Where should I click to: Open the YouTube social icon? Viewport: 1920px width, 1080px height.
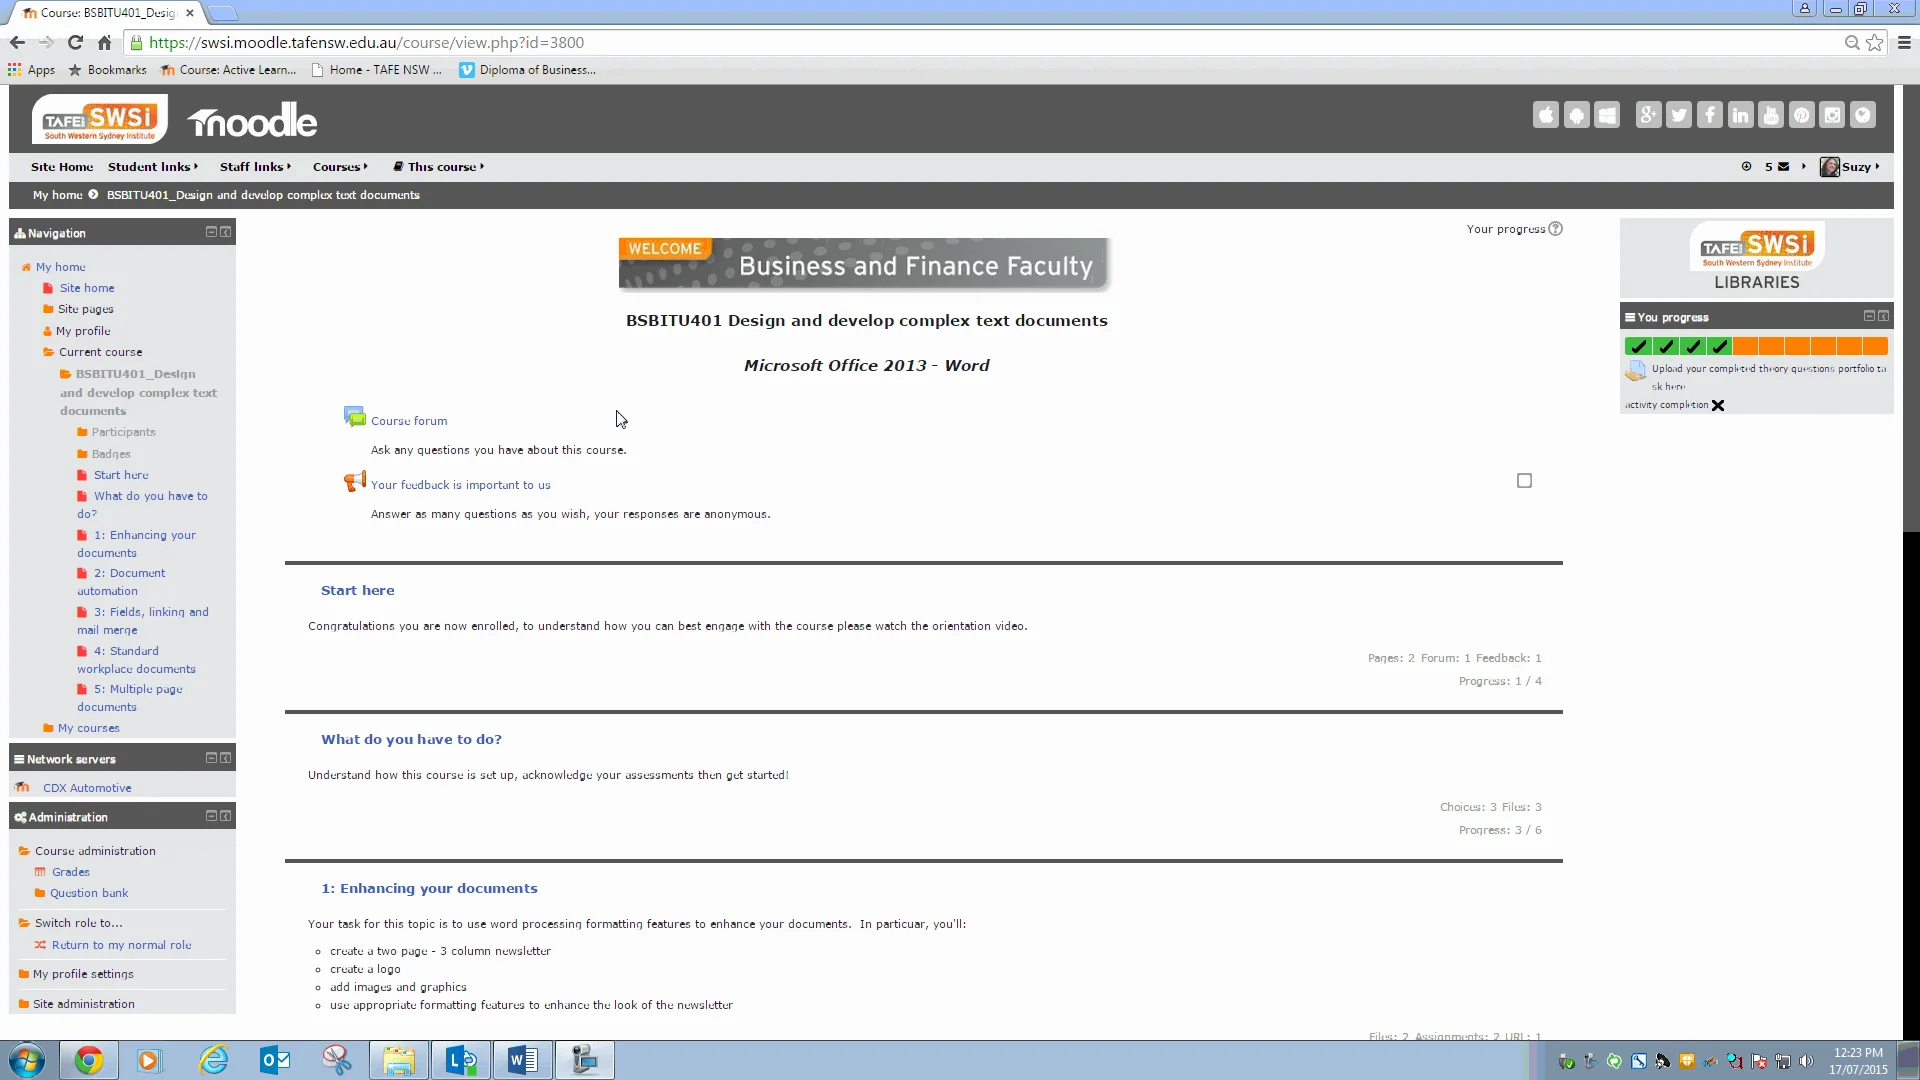[1771, 115]
